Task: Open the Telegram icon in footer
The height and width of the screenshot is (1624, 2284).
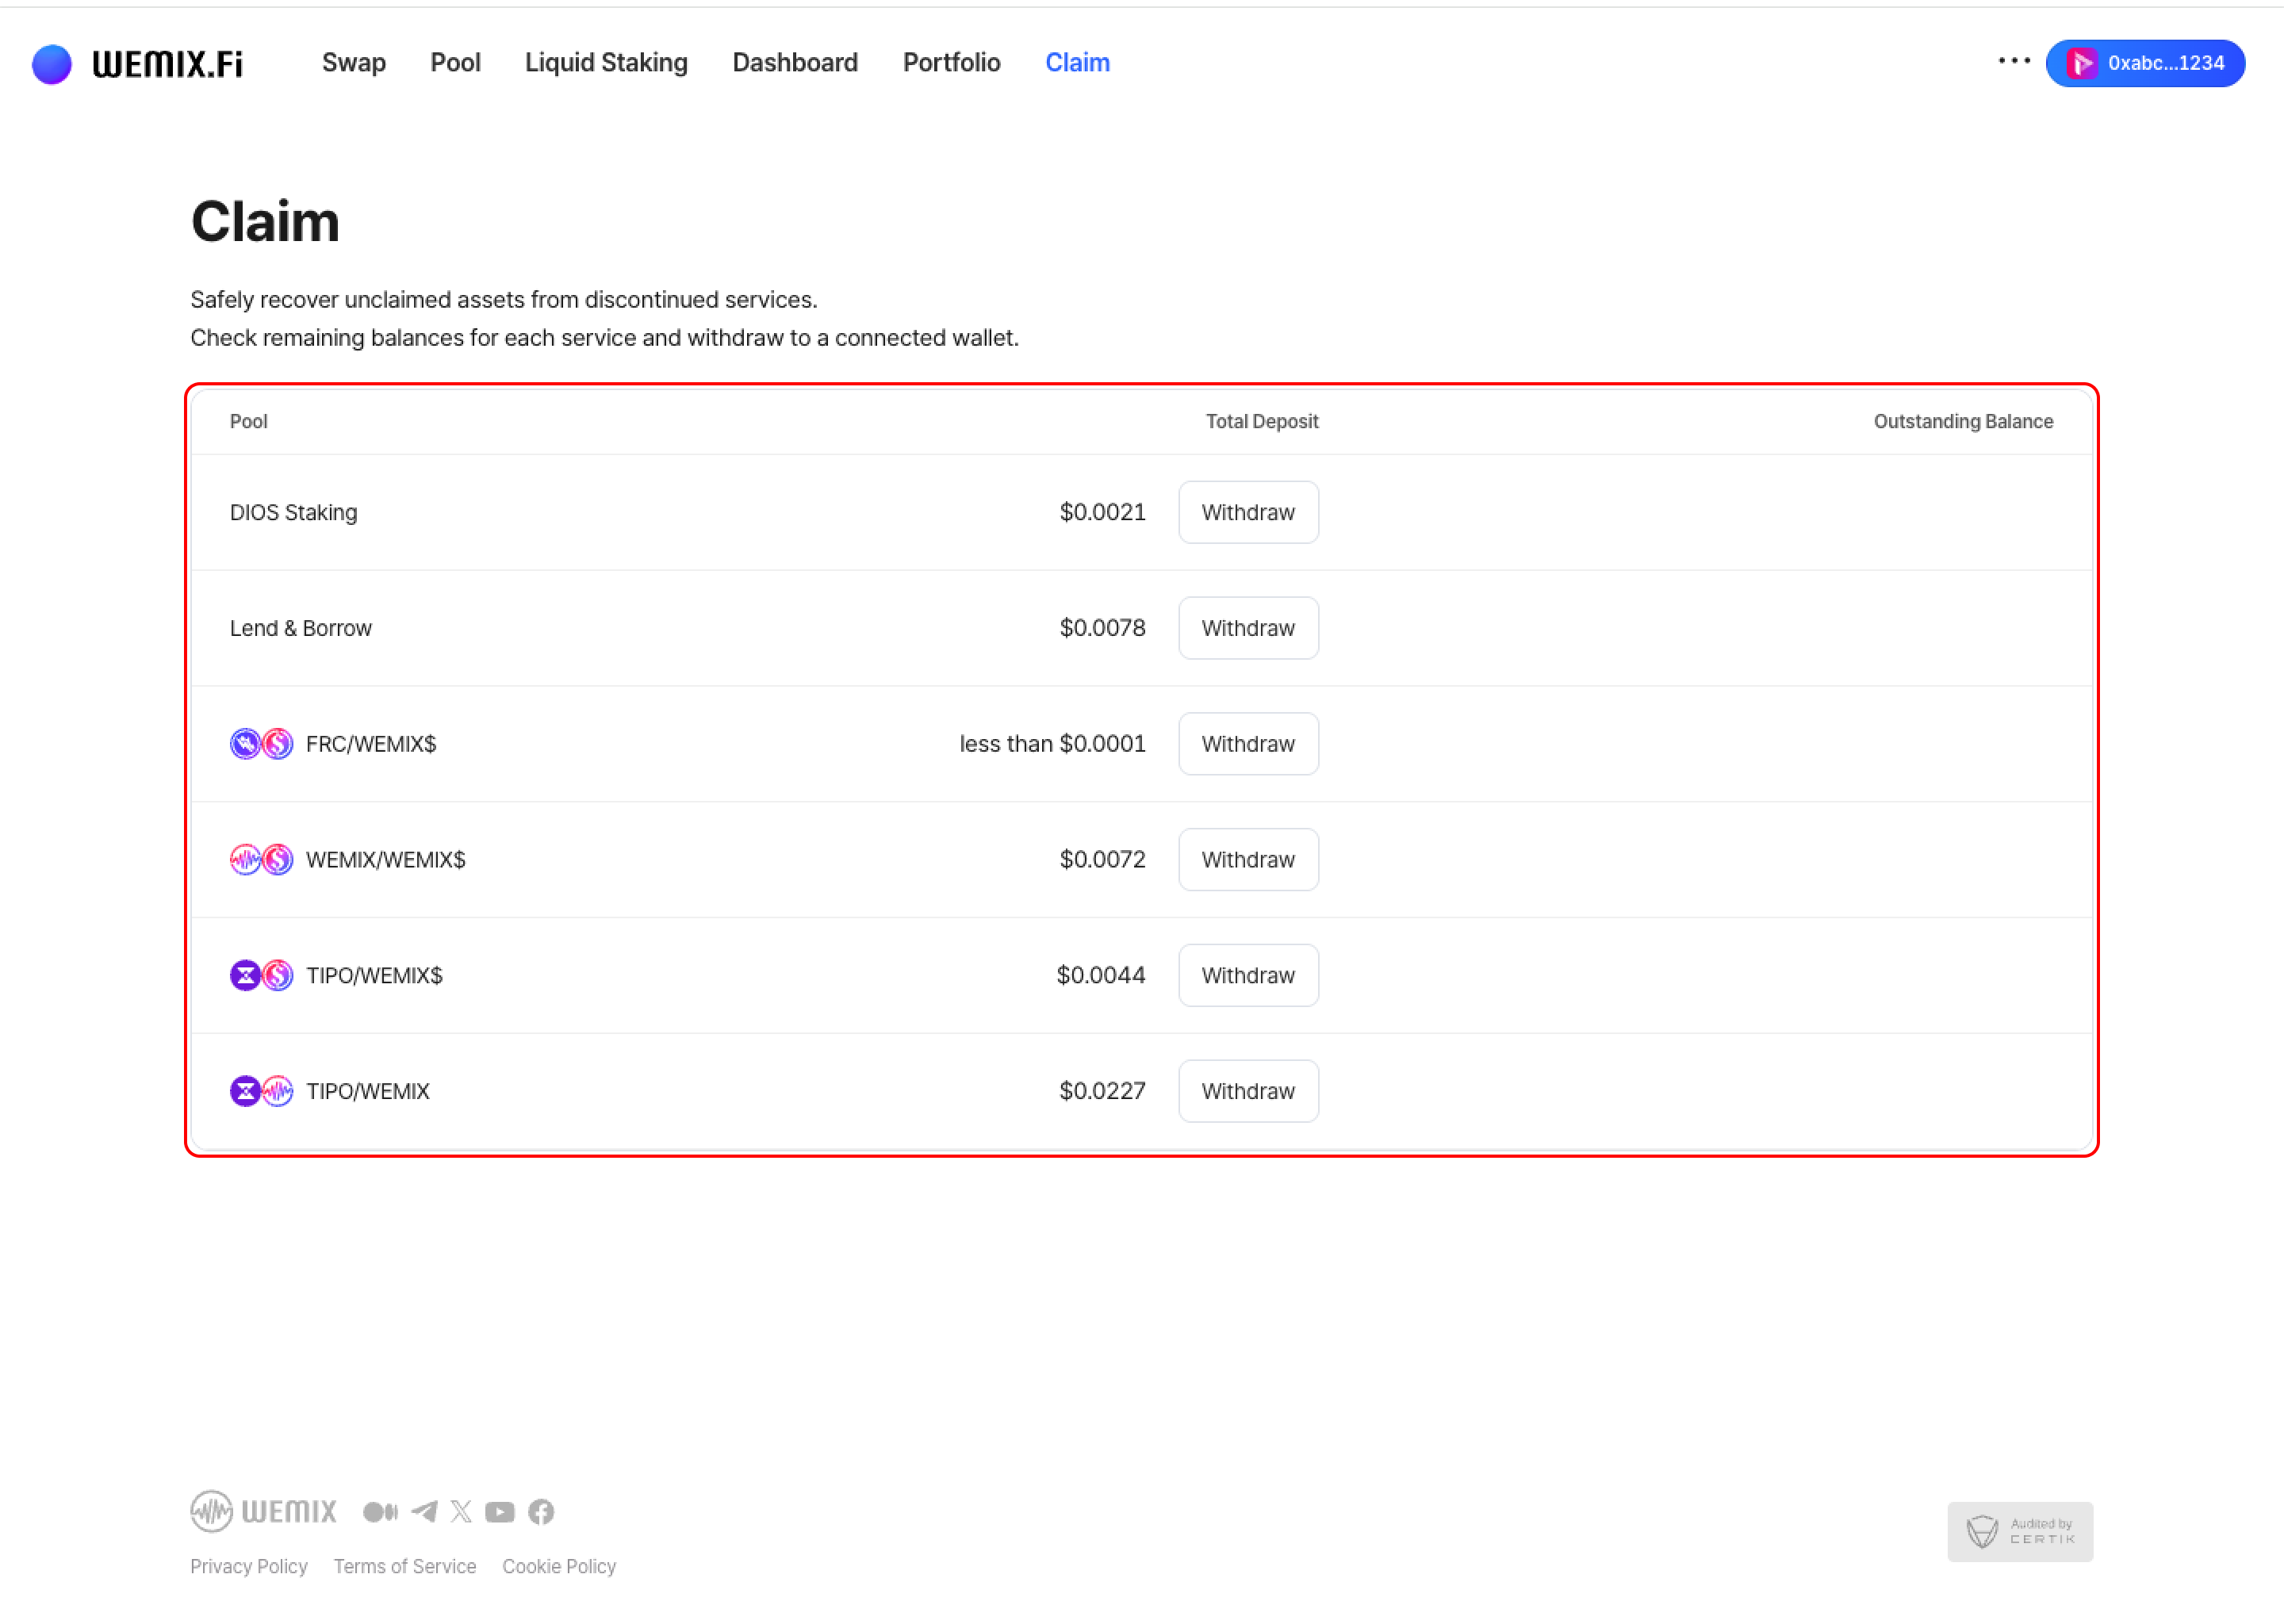Action: [424, 1511]
